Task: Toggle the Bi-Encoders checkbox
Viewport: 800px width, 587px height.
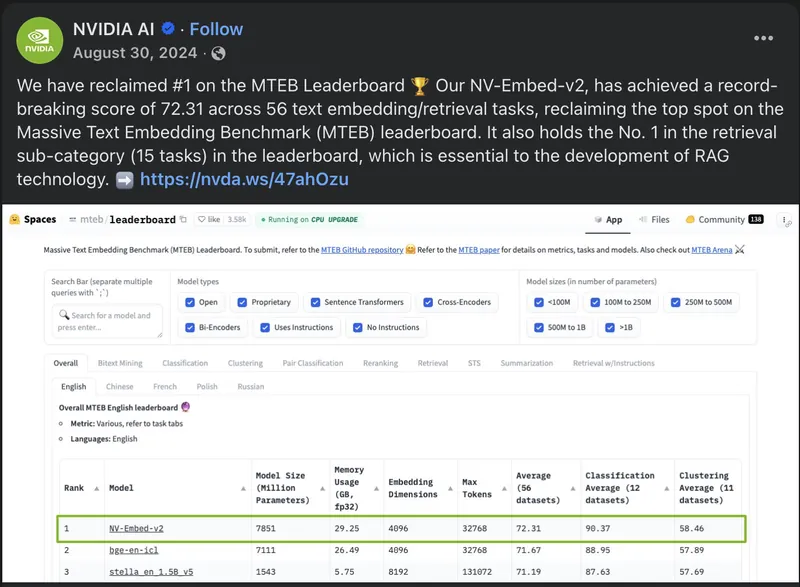Action: (x=190, y=327)
